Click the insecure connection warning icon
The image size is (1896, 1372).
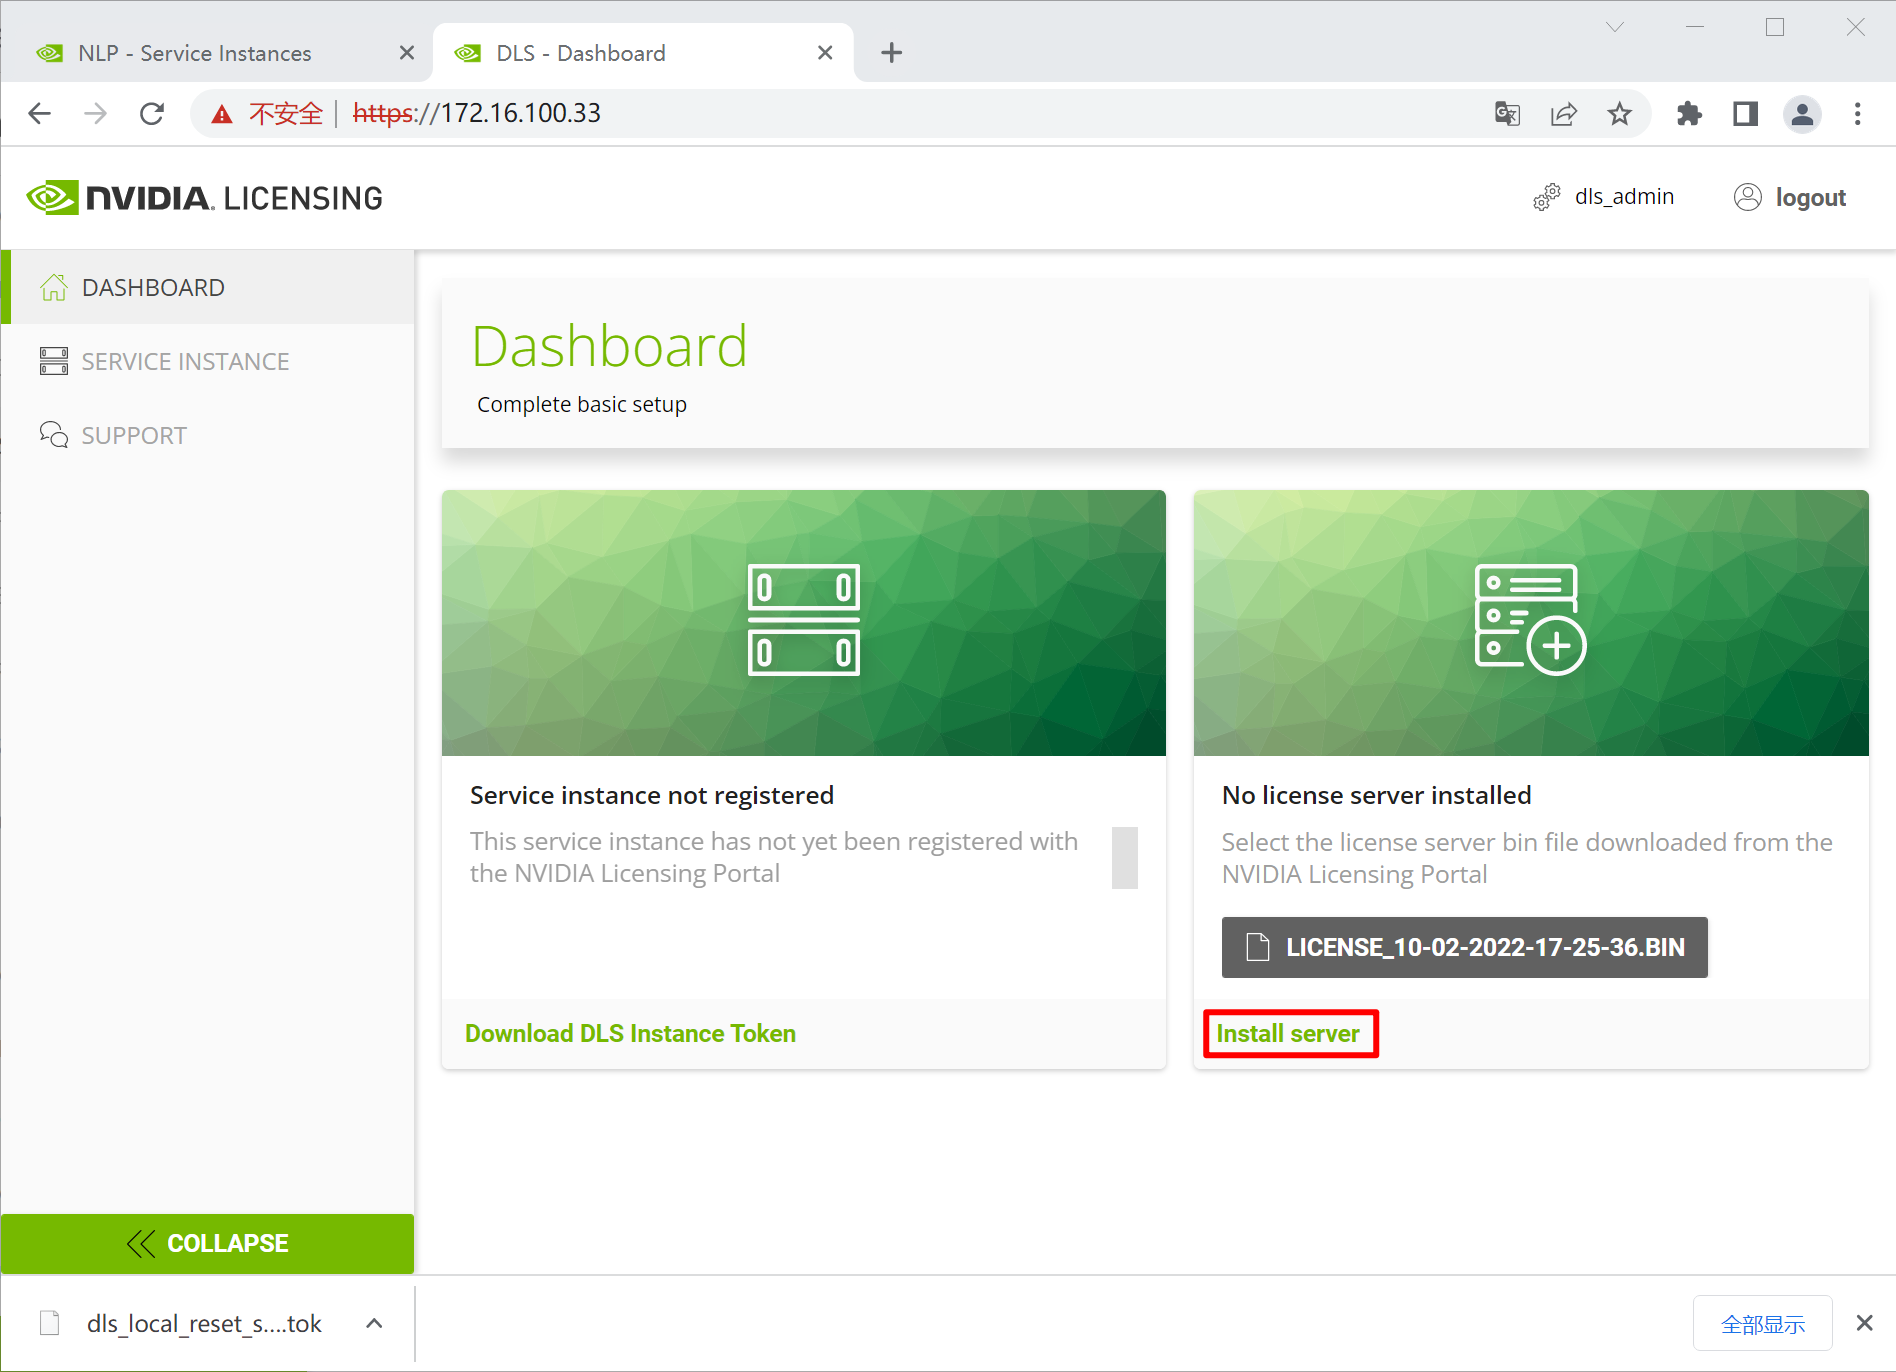coord(222,114)
